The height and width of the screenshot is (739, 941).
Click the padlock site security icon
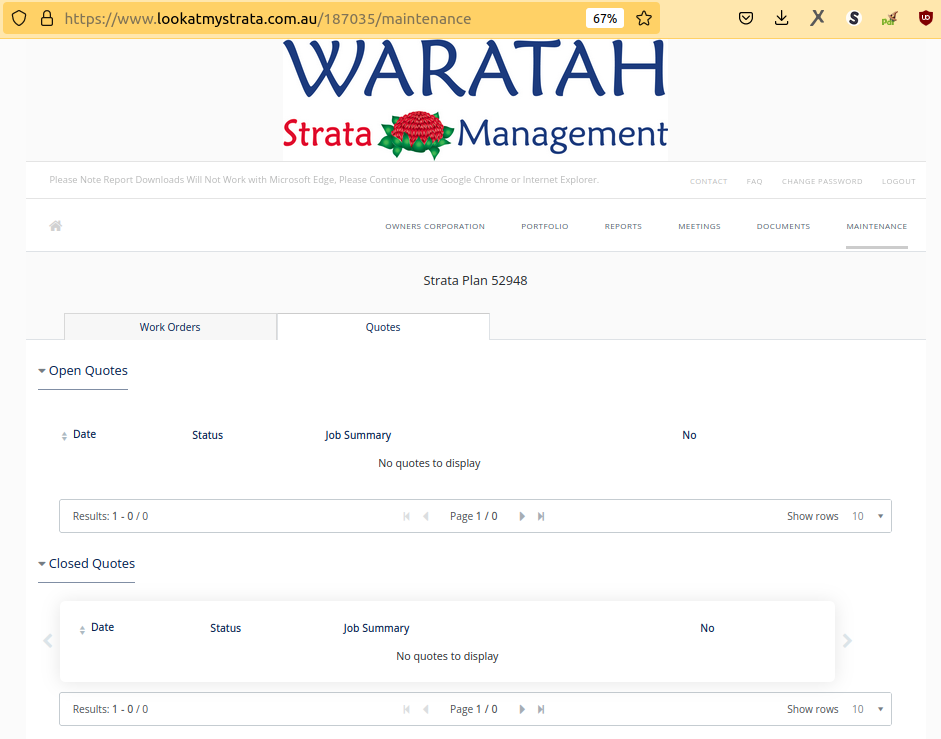click(47, 18)
